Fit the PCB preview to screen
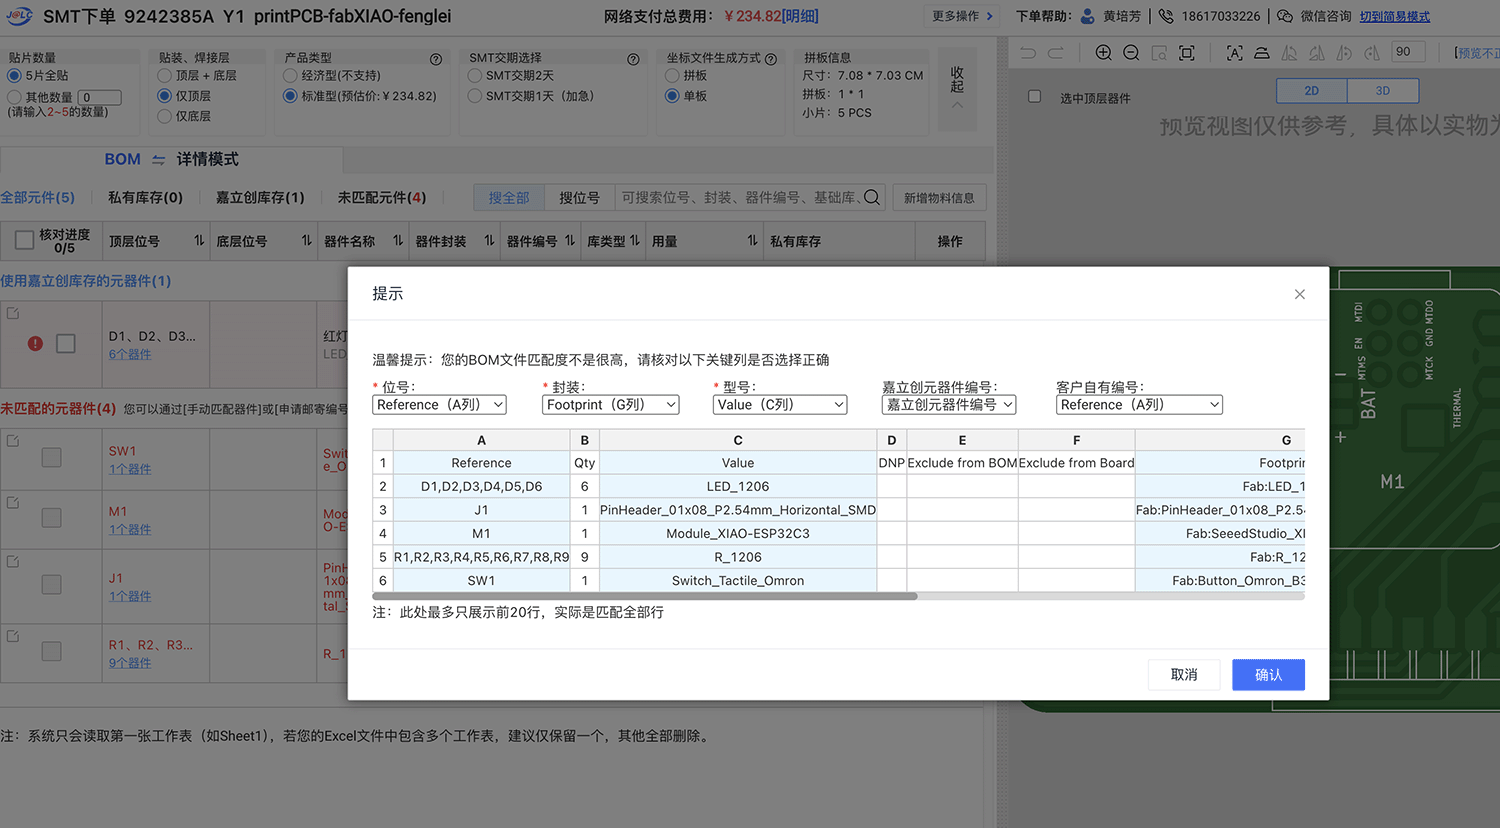 [1187, 53]
